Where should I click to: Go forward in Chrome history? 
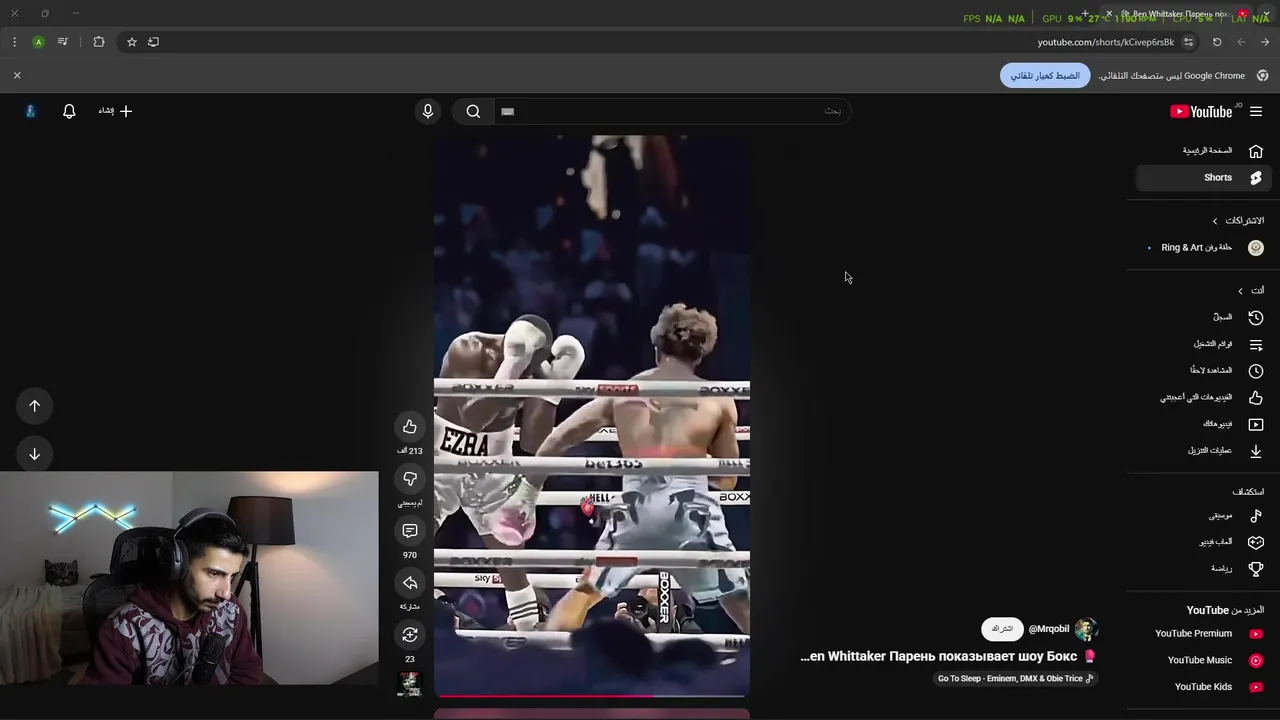click(x=1241, y=42)
